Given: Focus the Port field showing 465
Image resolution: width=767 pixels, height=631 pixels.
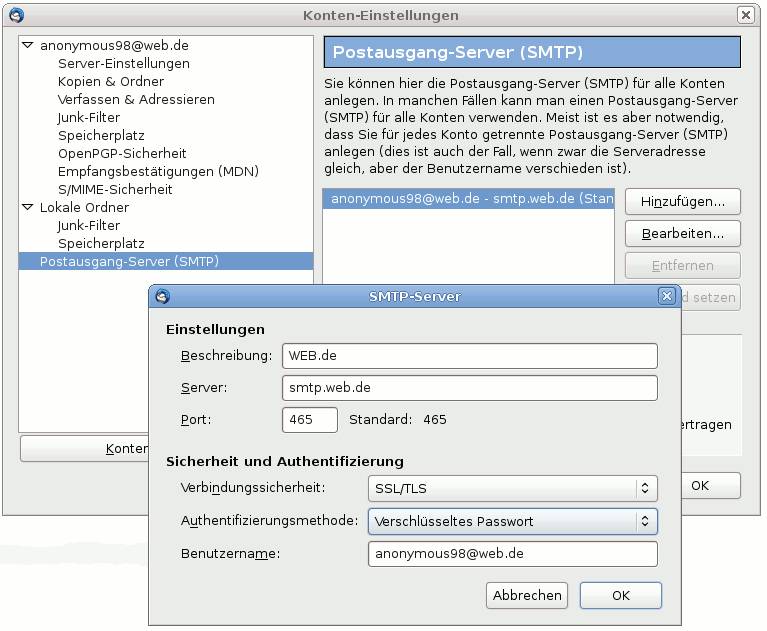Looking at the screenshot, I should (310, 420).
